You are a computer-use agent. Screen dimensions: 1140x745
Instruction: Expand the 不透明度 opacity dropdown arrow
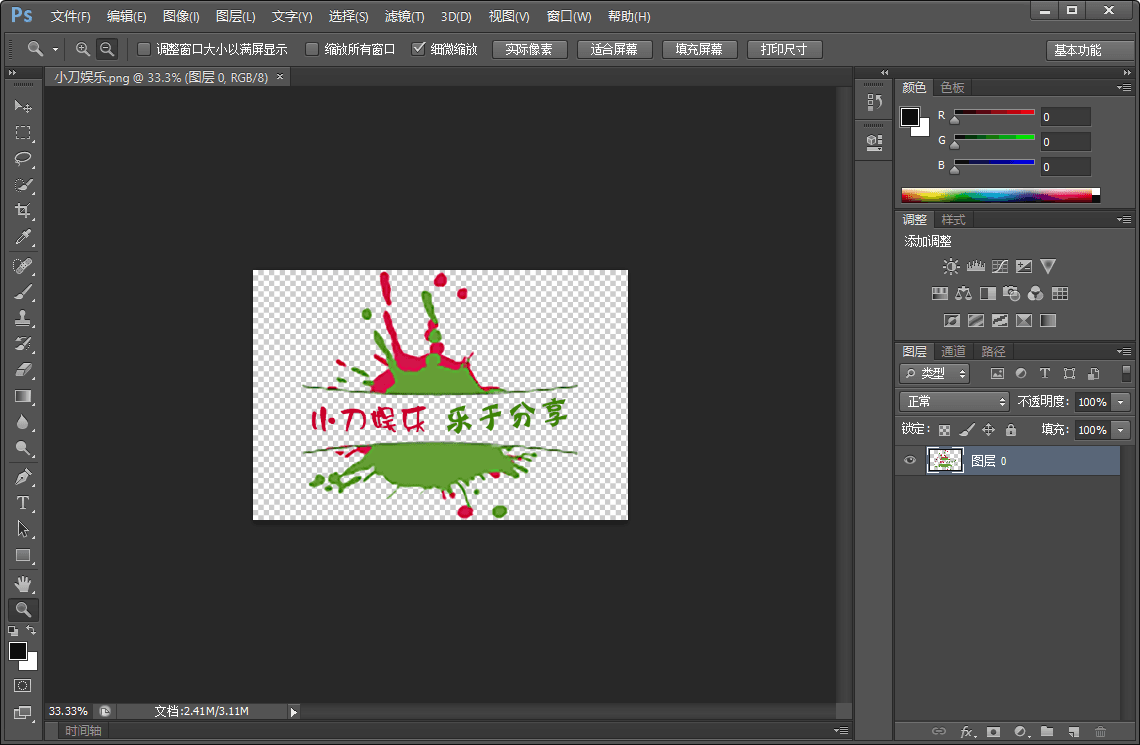click(1120, 401)
